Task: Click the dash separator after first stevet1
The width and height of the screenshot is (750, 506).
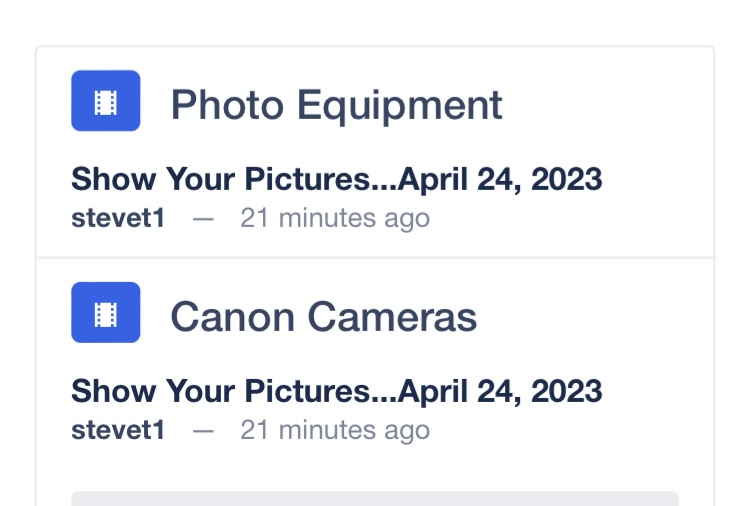Action: point(203,220)
